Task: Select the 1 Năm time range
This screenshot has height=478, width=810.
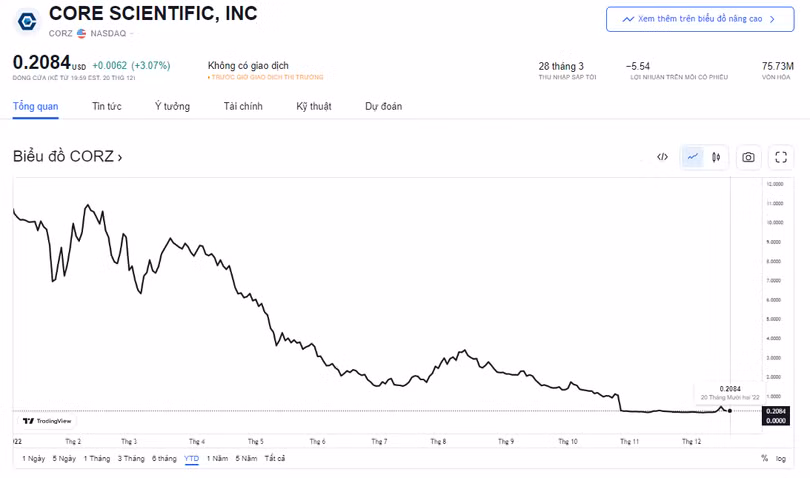Action: [217, 458]
